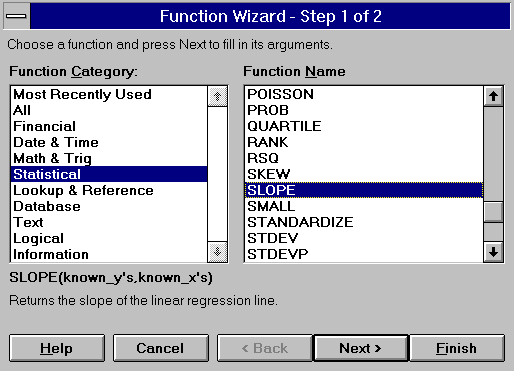Pick the Text category
Screen dimensions: 514x371
point(109,222)
